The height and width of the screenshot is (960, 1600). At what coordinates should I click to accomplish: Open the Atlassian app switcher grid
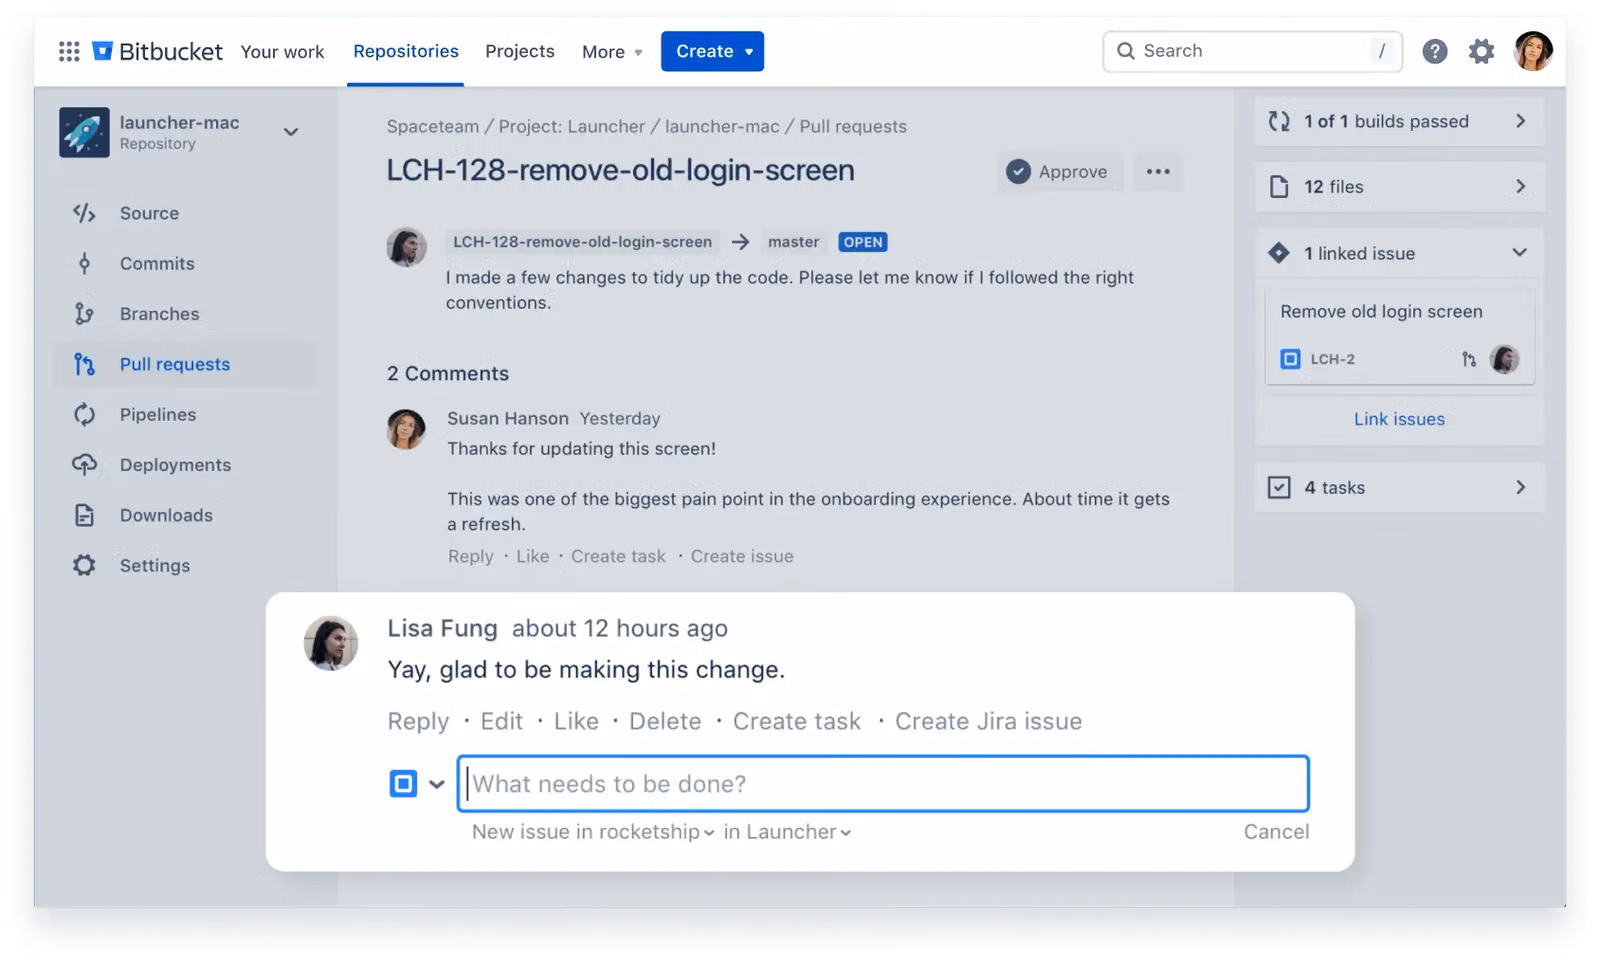(x=69, y=50)
